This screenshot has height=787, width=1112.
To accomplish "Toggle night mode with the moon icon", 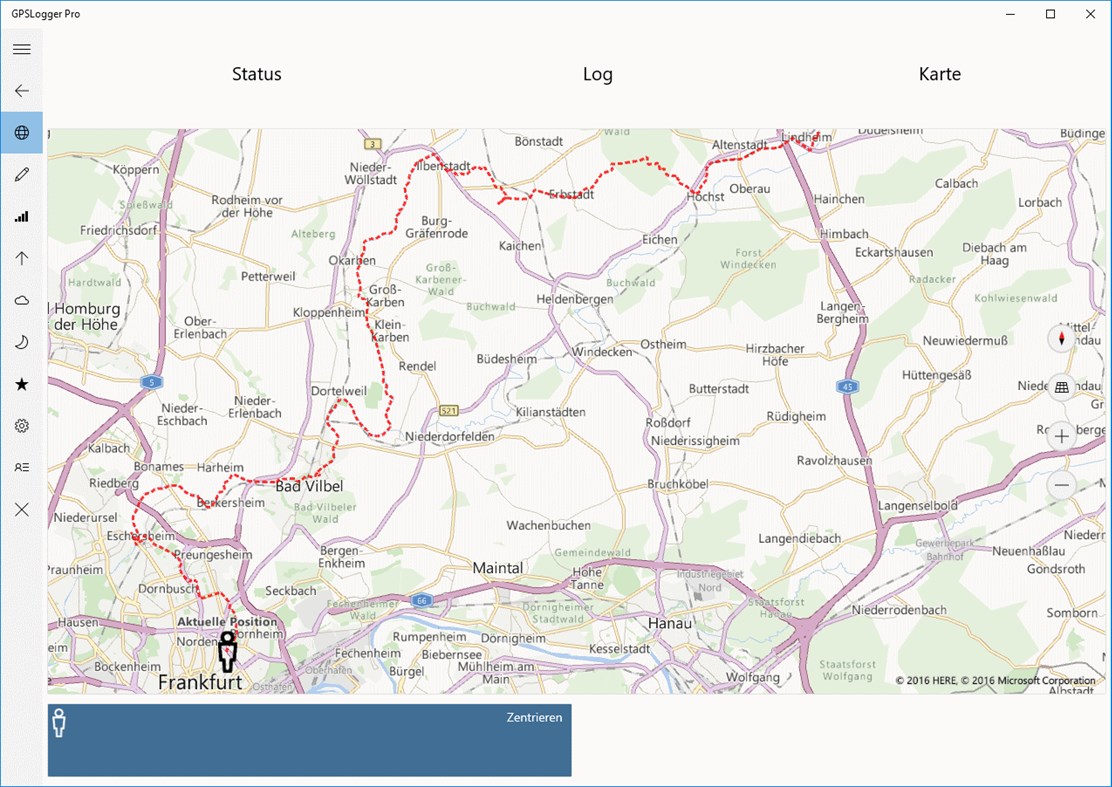I will coord(22,342).
